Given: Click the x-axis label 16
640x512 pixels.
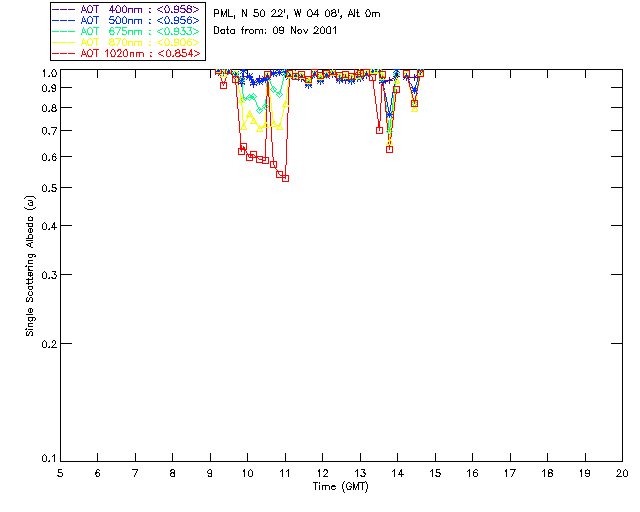Looking at the screenshot, I should tap(472, 473).
